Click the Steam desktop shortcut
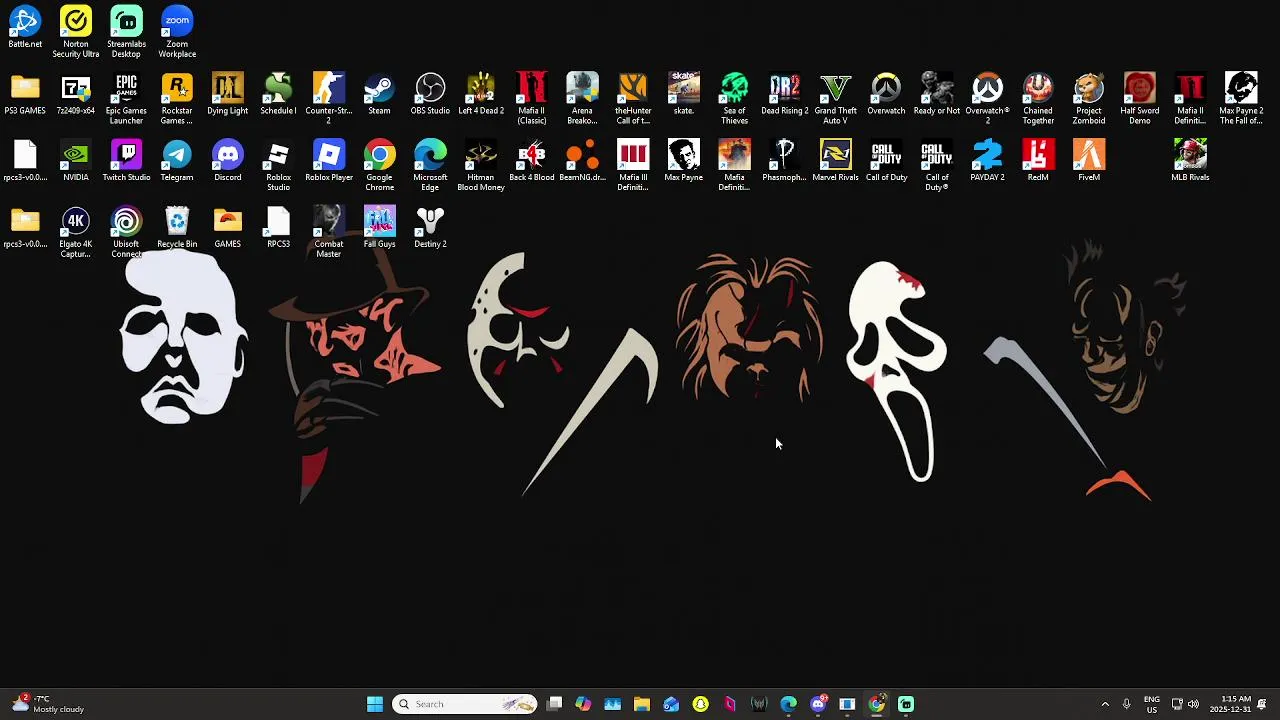 pos(379,95)
